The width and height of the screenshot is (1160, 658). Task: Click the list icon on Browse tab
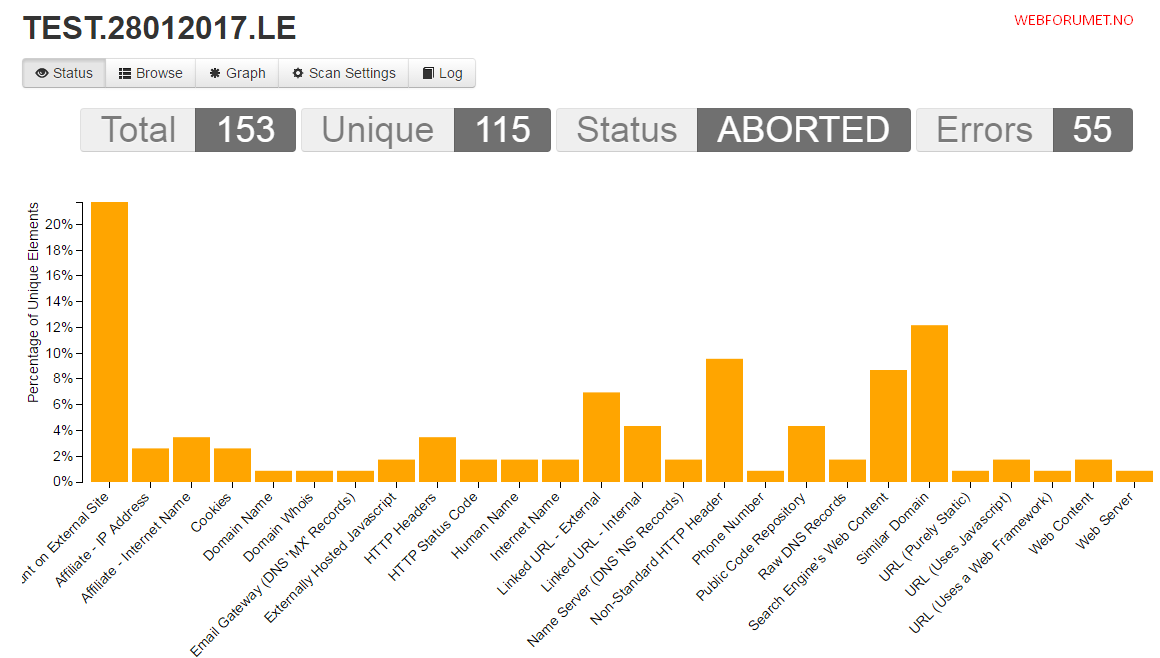125,73
